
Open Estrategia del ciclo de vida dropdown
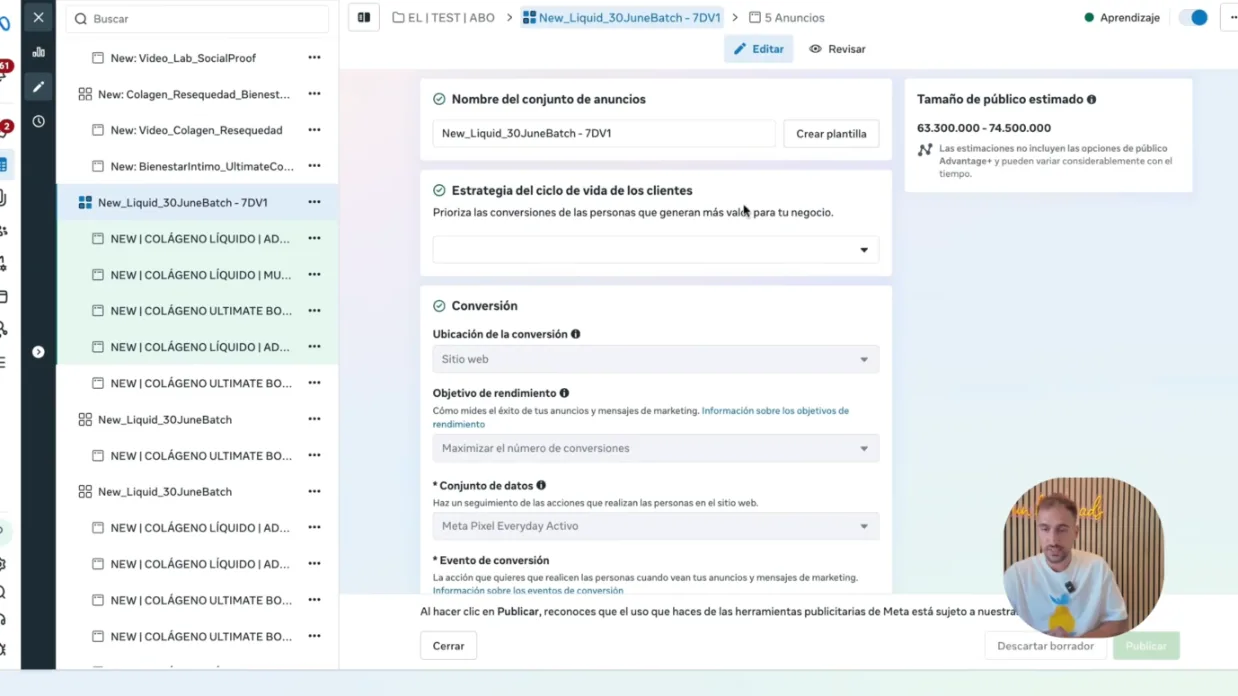coord(655,250)
